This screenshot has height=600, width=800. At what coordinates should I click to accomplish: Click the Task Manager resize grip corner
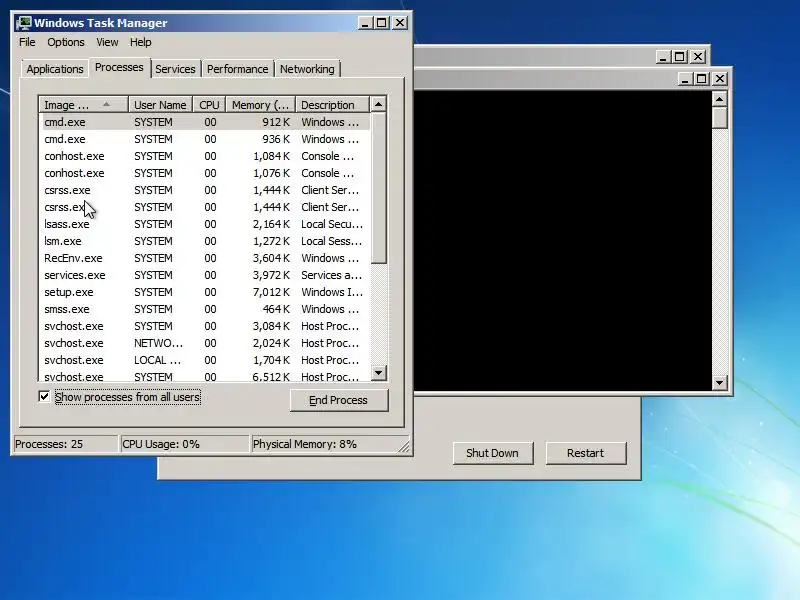point(404,447)
